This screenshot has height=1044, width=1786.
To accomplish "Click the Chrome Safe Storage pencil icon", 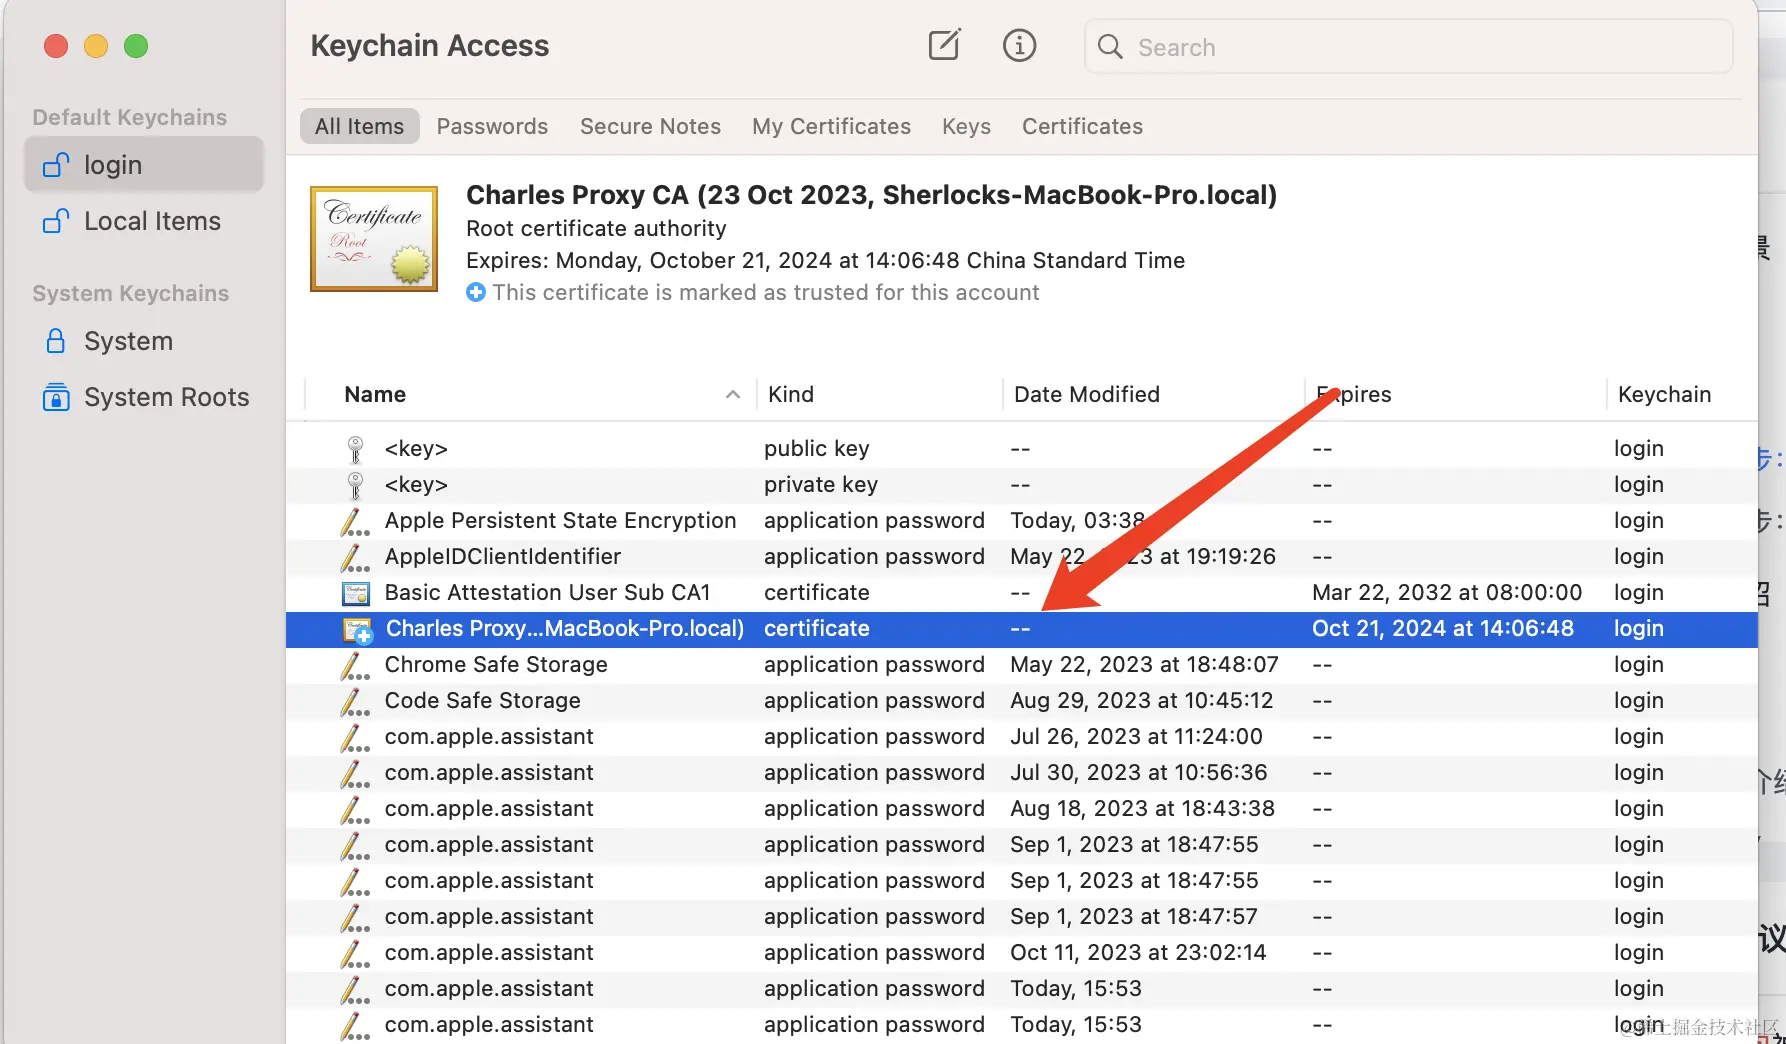I will 354,665.
